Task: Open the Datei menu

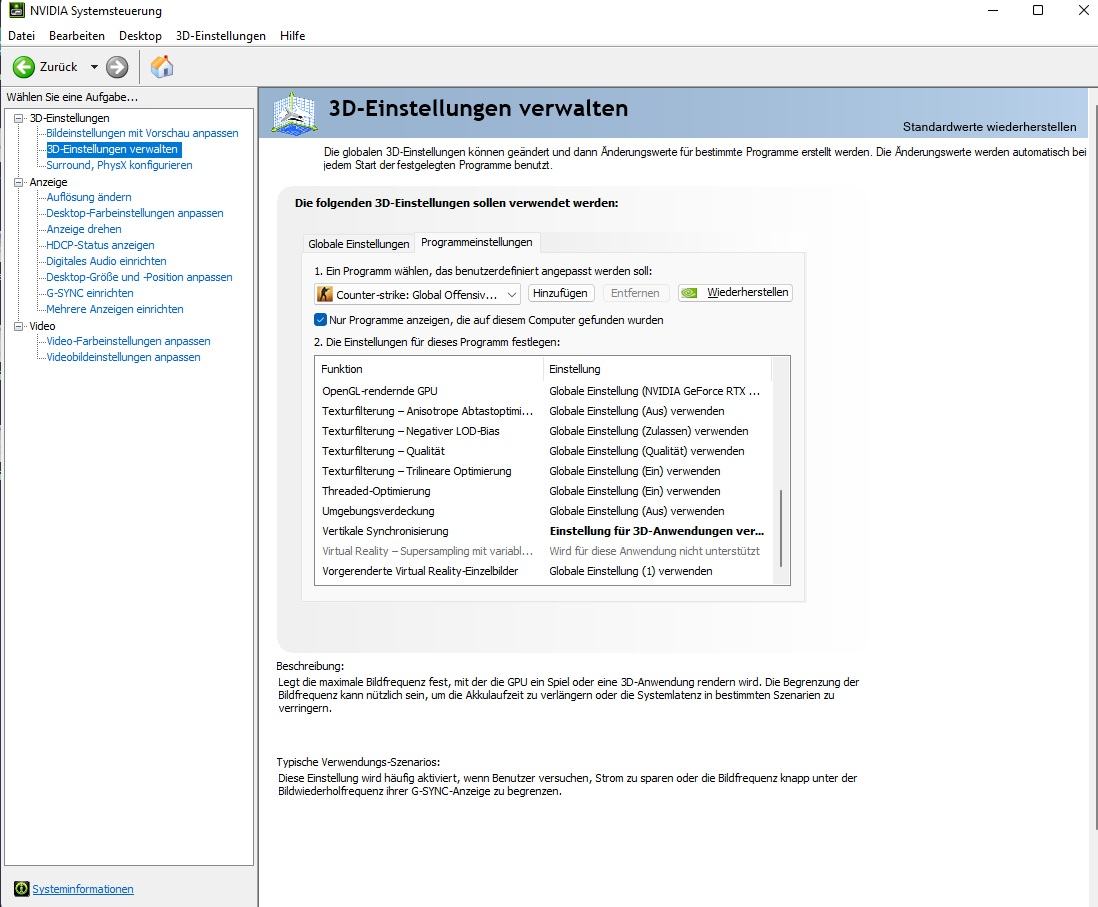Action: point(22,36)
